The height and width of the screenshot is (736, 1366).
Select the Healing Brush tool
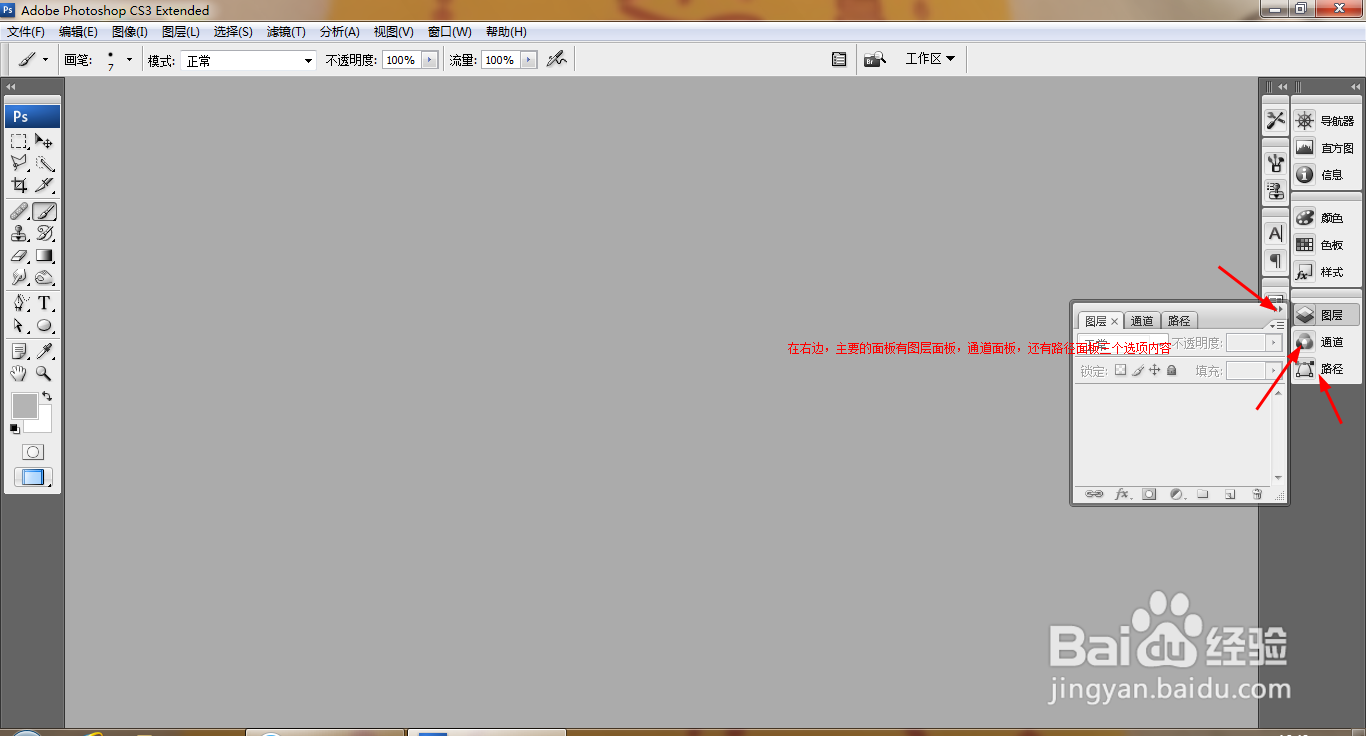point(19,212)
